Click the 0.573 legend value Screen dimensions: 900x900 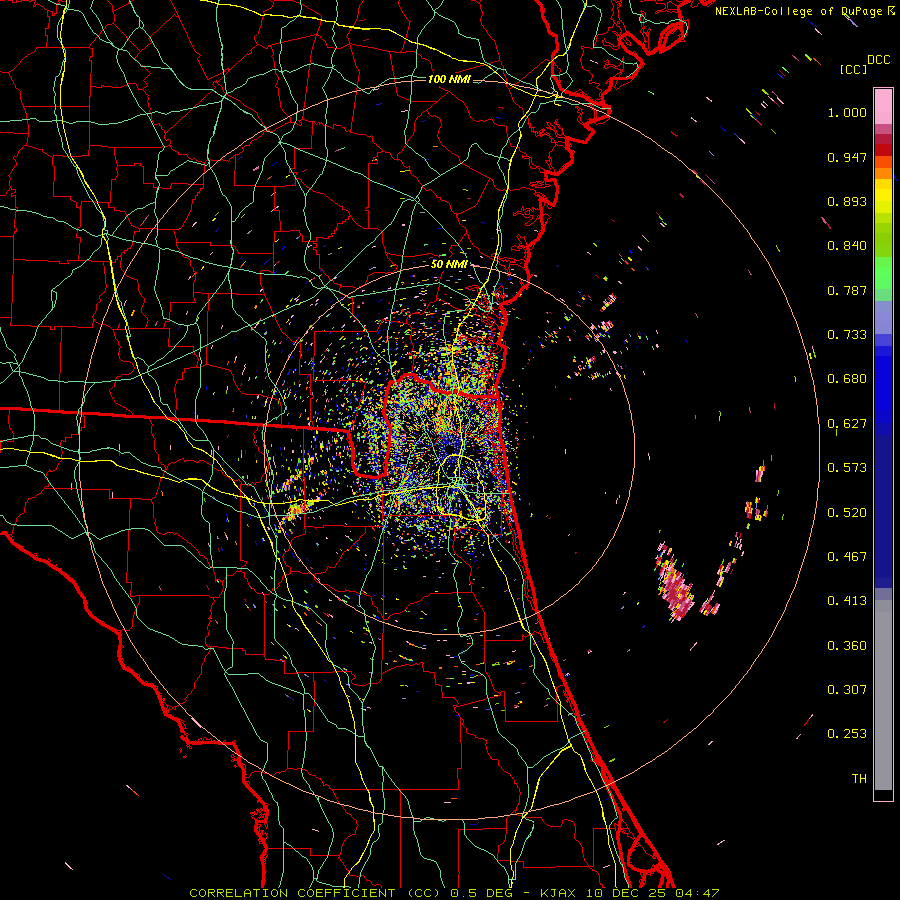[847, 468]
